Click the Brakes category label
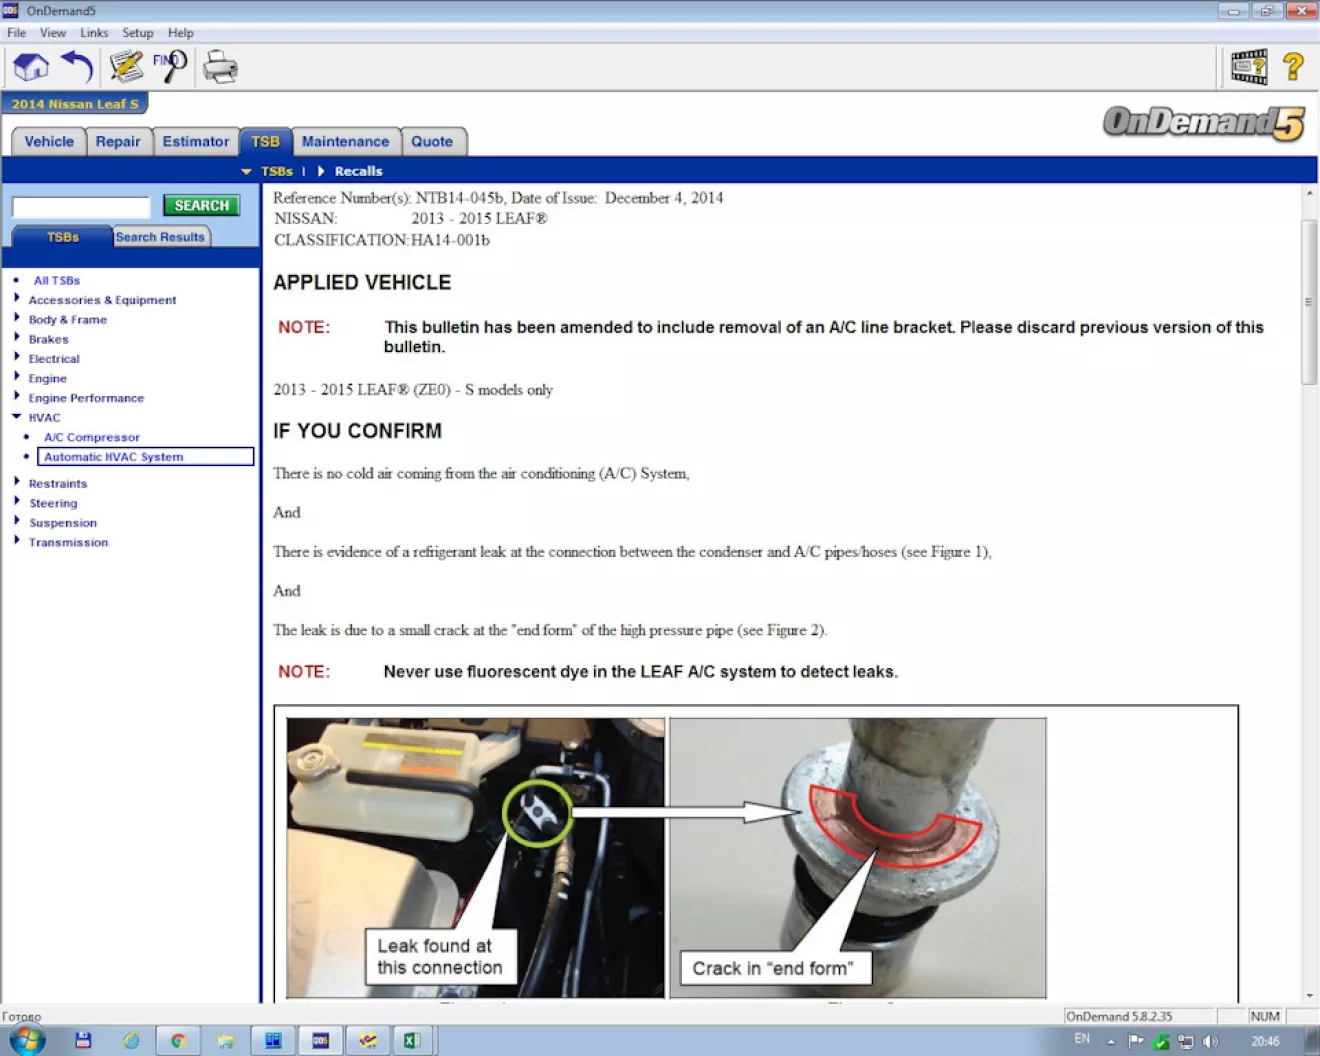 49,339
